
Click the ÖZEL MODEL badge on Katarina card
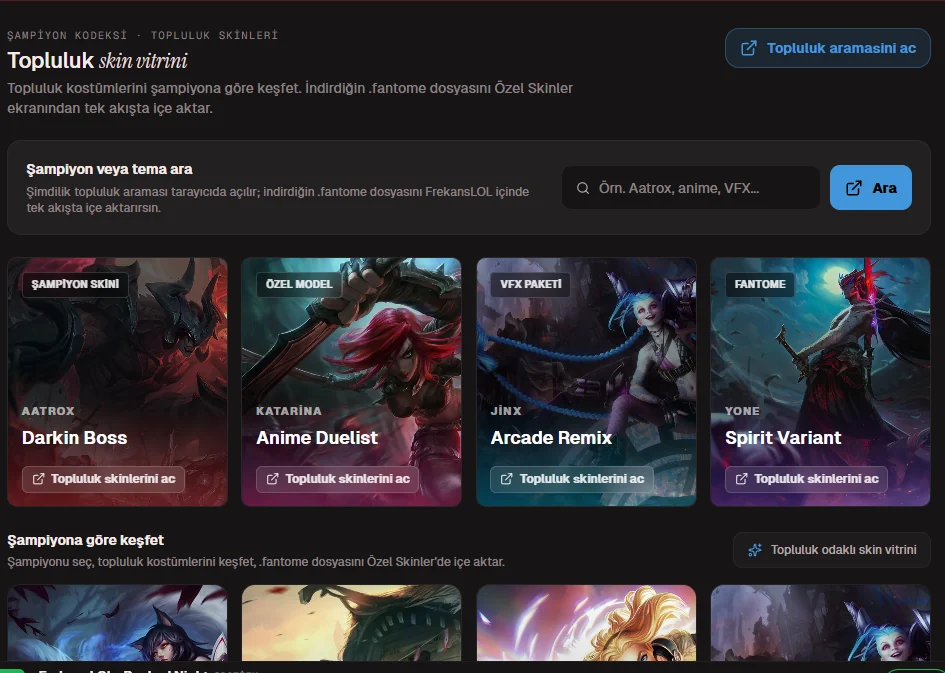pyautogui.click(x=299, y=284)
